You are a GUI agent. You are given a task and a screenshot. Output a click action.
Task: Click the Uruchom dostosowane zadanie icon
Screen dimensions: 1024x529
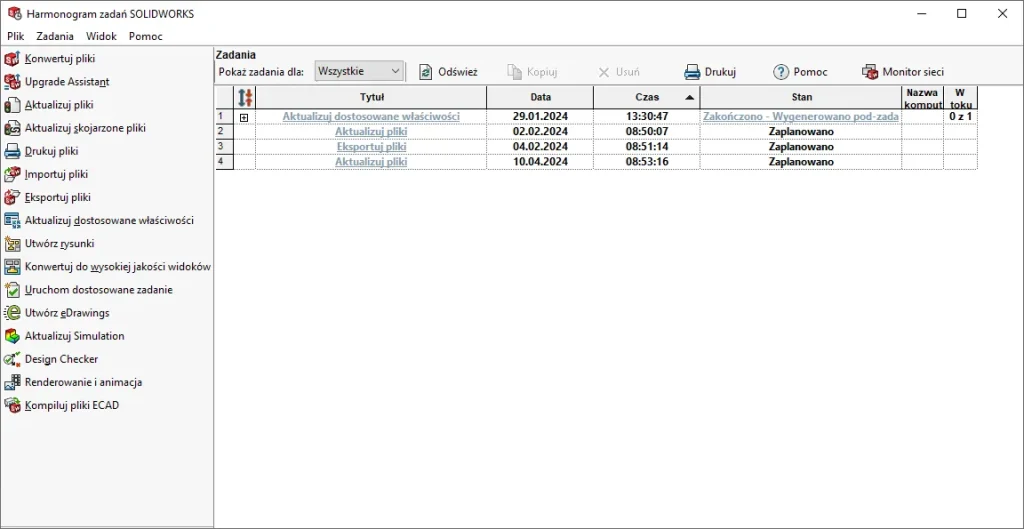click(11, 289)
